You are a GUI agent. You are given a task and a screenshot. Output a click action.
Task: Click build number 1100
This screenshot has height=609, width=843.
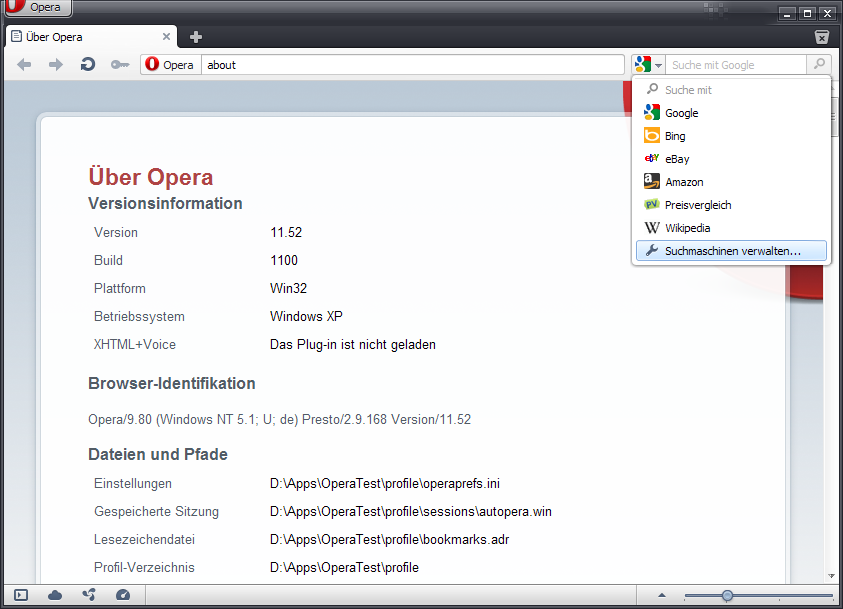pos(284,260)
